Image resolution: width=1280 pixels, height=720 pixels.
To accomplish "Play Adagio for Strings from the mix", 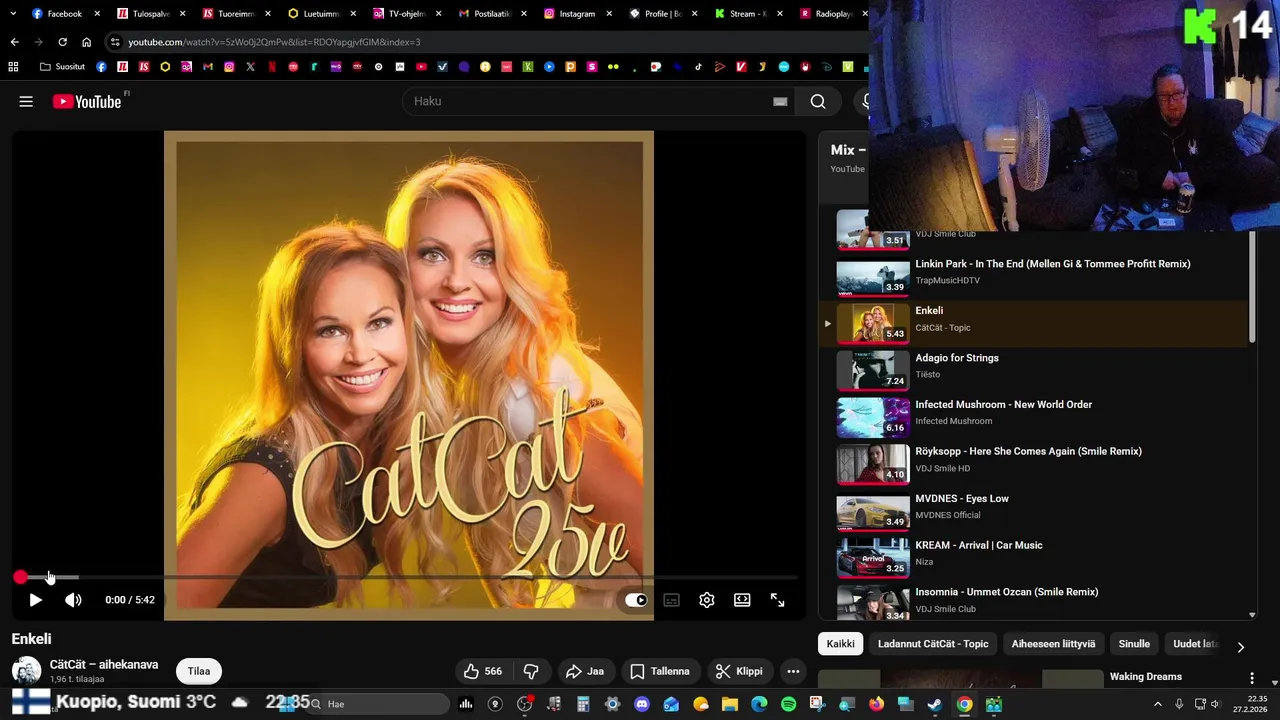I will tap(1035, 370).
